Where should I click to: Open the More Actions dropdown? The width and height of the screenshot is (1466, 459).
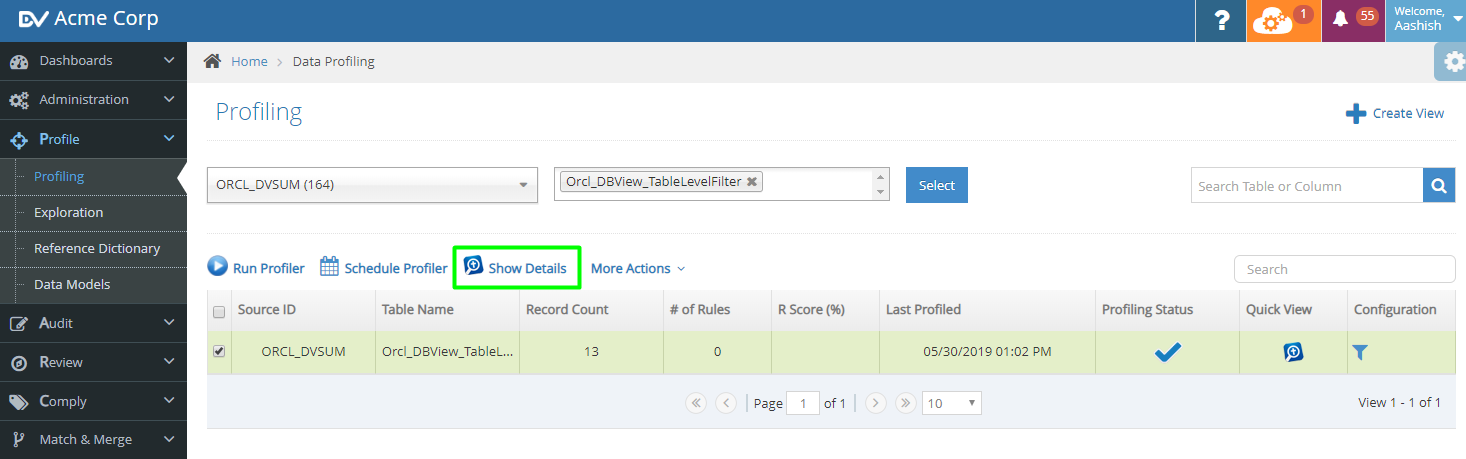tap(637, 268)
